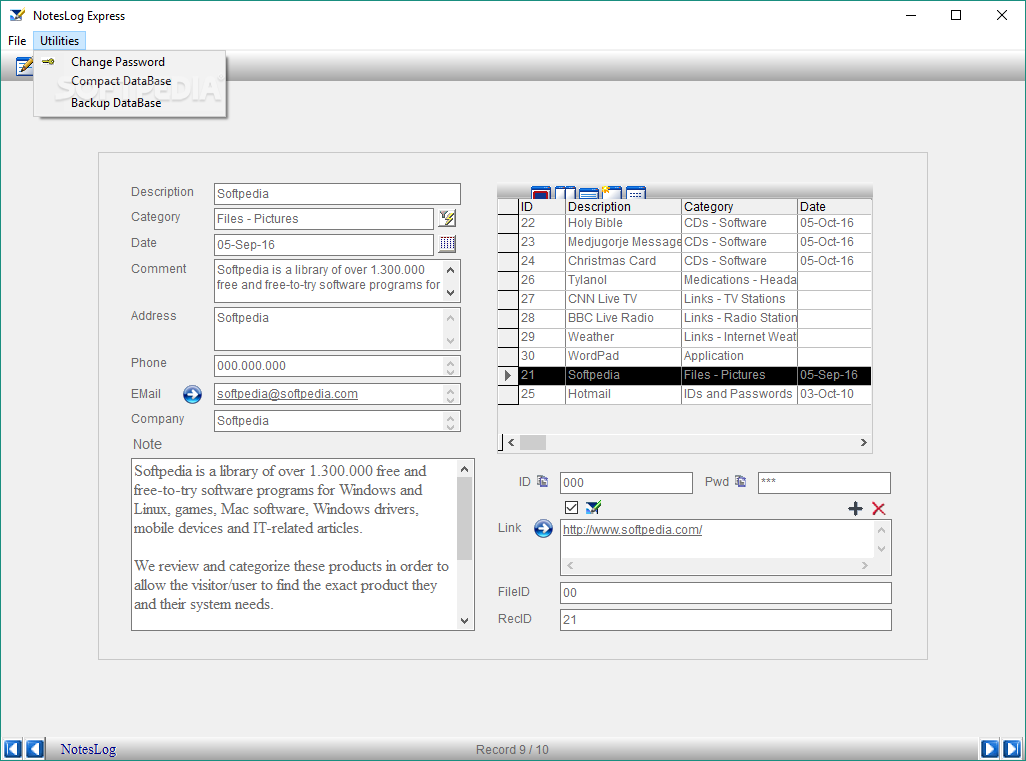Click the category picker icon beside Files - Pictures
Screen dimensions: 1026x761
448,218
